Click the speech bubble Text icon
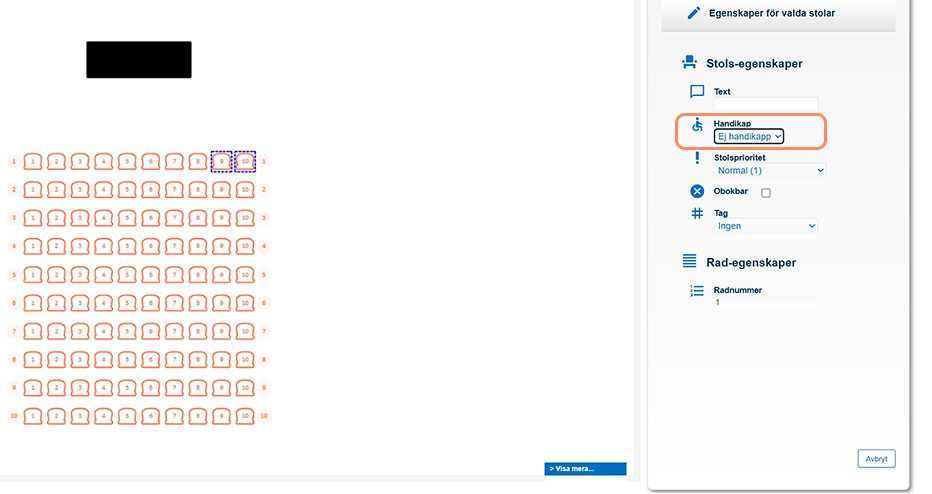Screen dimensions: 932x494 697,91
